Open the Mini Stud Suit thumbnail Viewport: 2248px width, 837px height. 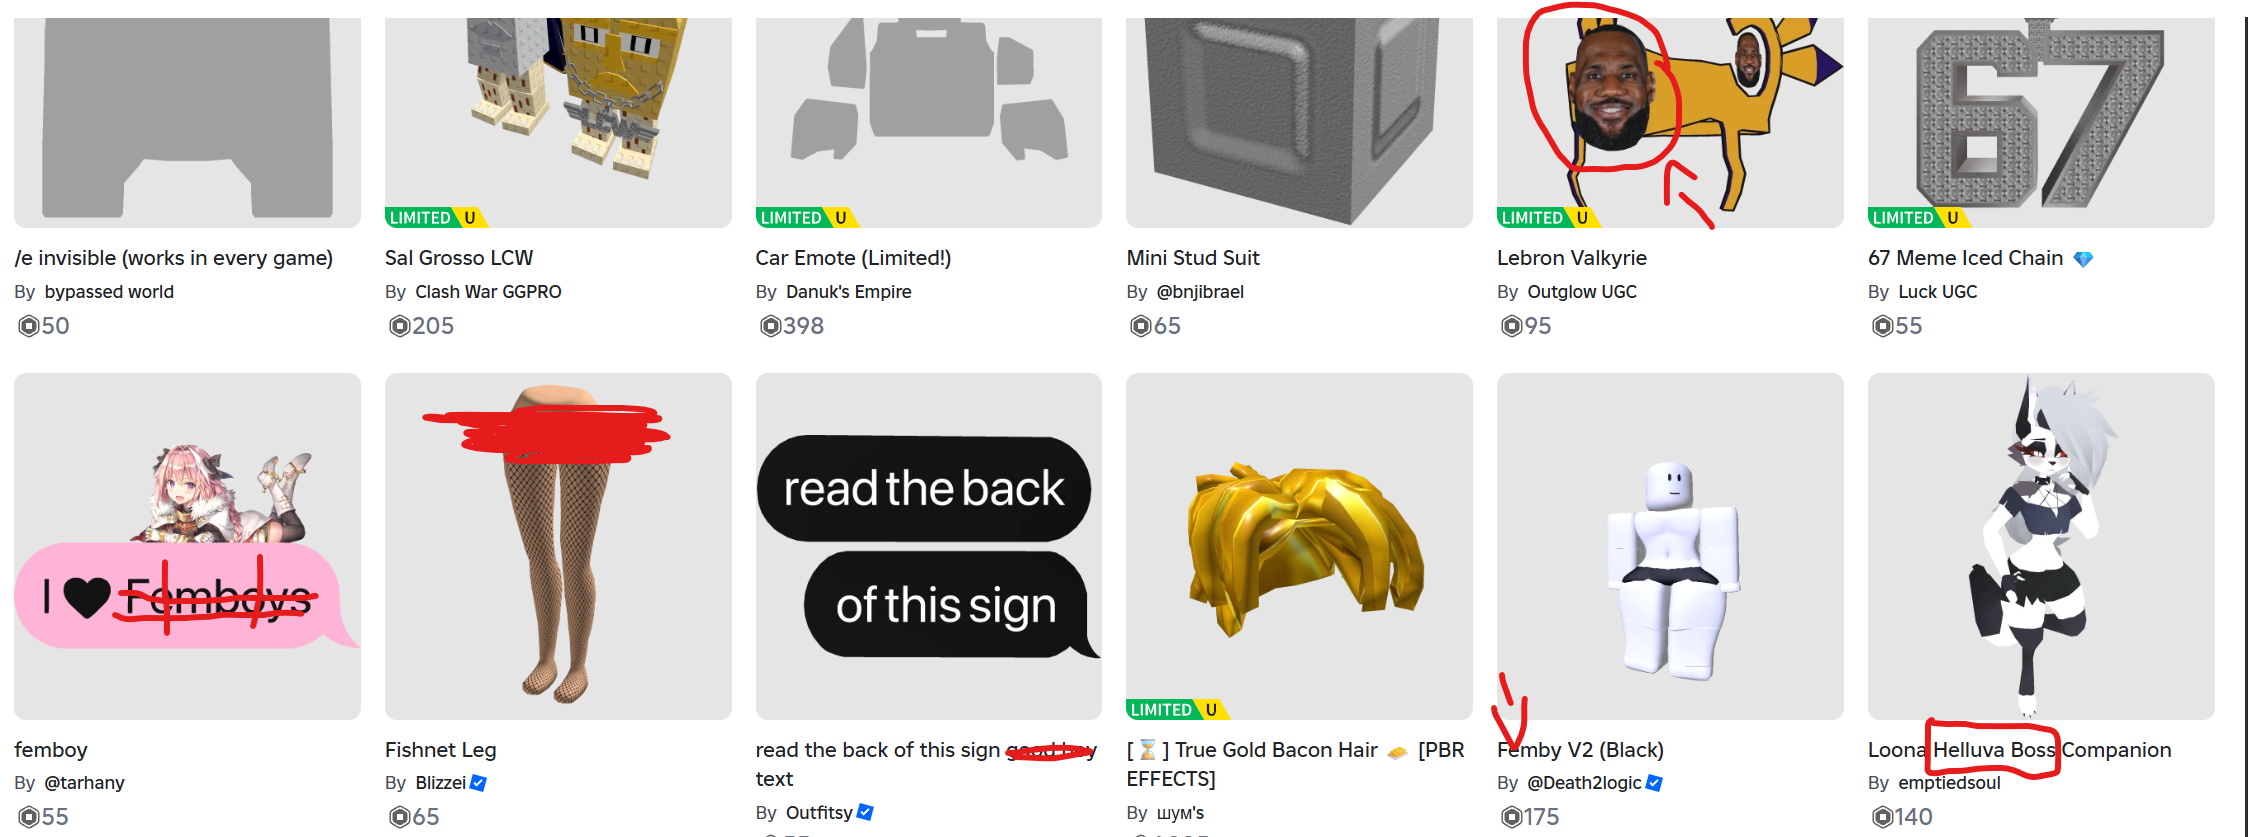pos(1299,122)
